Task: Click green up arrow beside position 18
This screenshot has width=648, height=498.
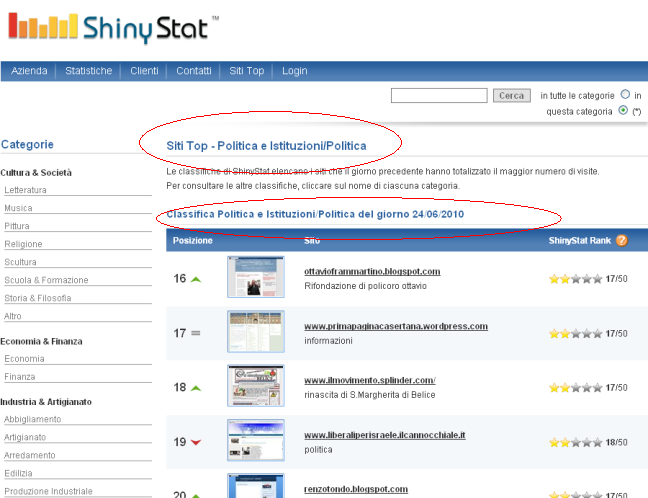Action: pos(196,388)
